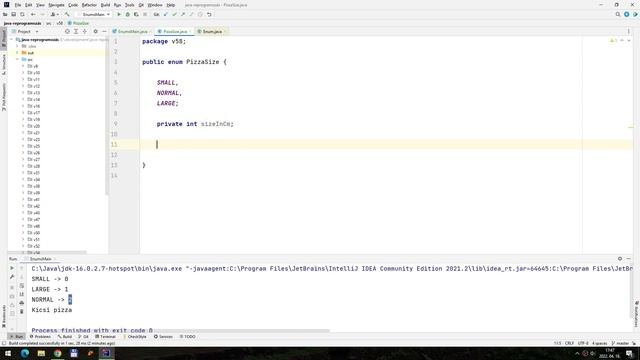Click the Reload from disk icon
The width and height of the screenshot is (640, 360).
[x=22, y=14]
